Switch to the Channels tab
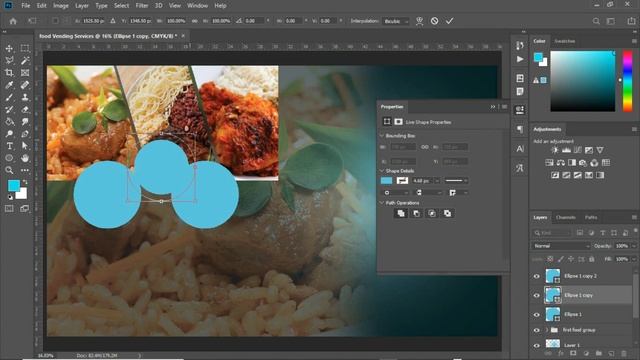The height and width of the screenshot is (360, 640). click(x=565, y=218)
